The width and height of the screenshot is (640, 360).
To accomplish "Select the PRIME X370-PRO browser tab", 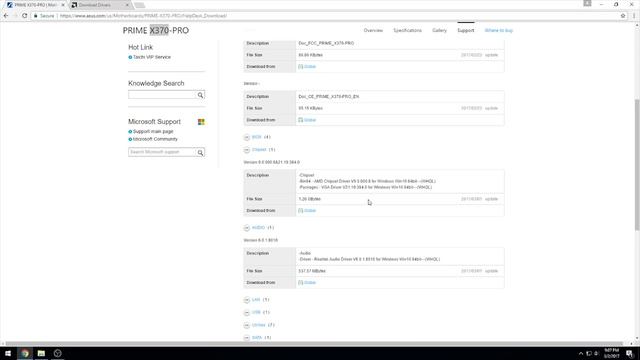I will (36, 5).
